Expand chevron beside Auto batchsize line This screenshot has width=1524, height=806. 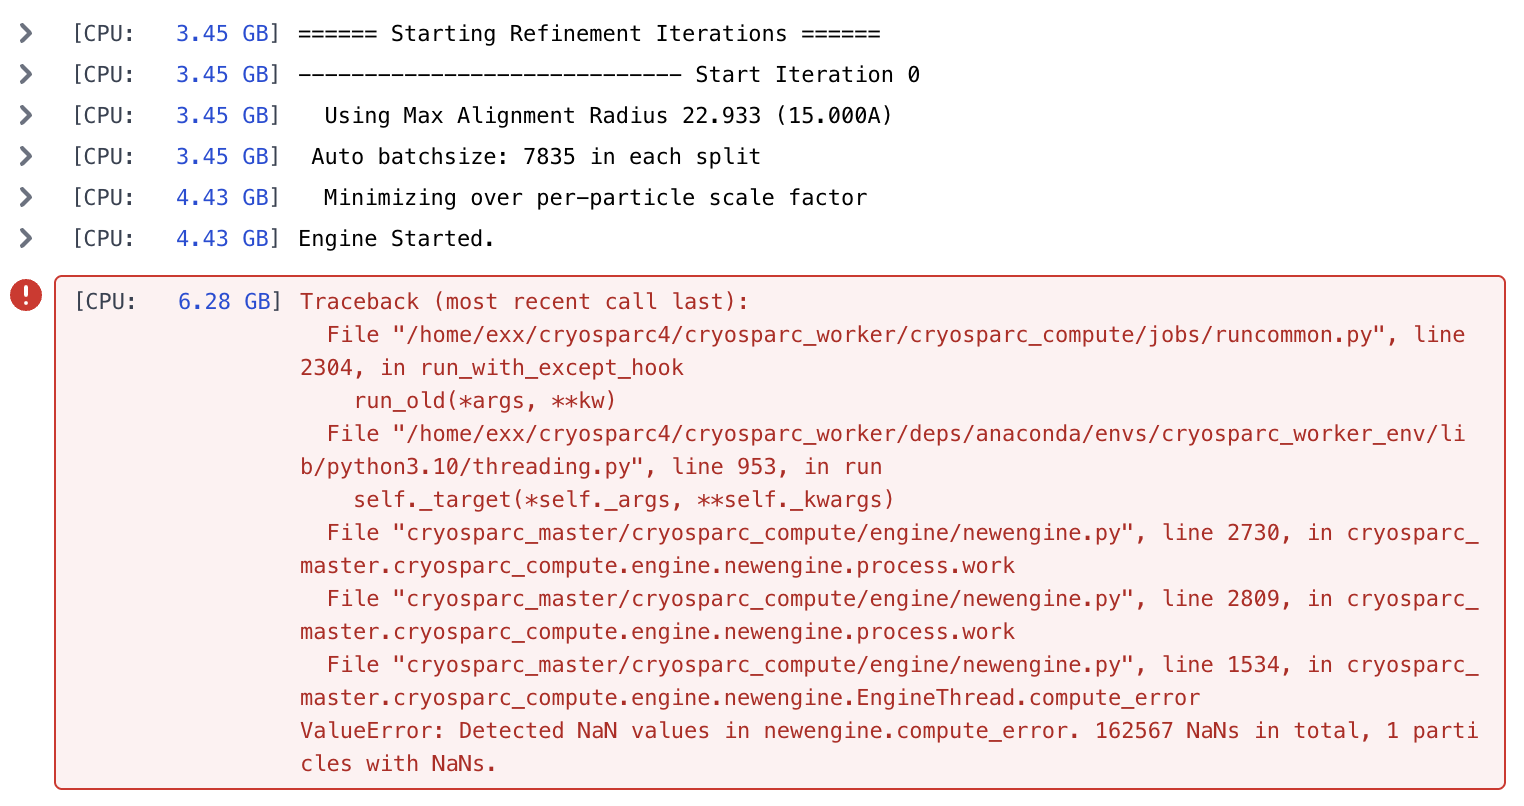point(26,157)
